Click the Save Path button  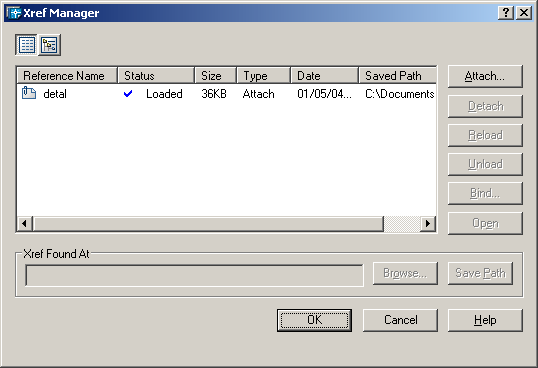tap(480, 273)
